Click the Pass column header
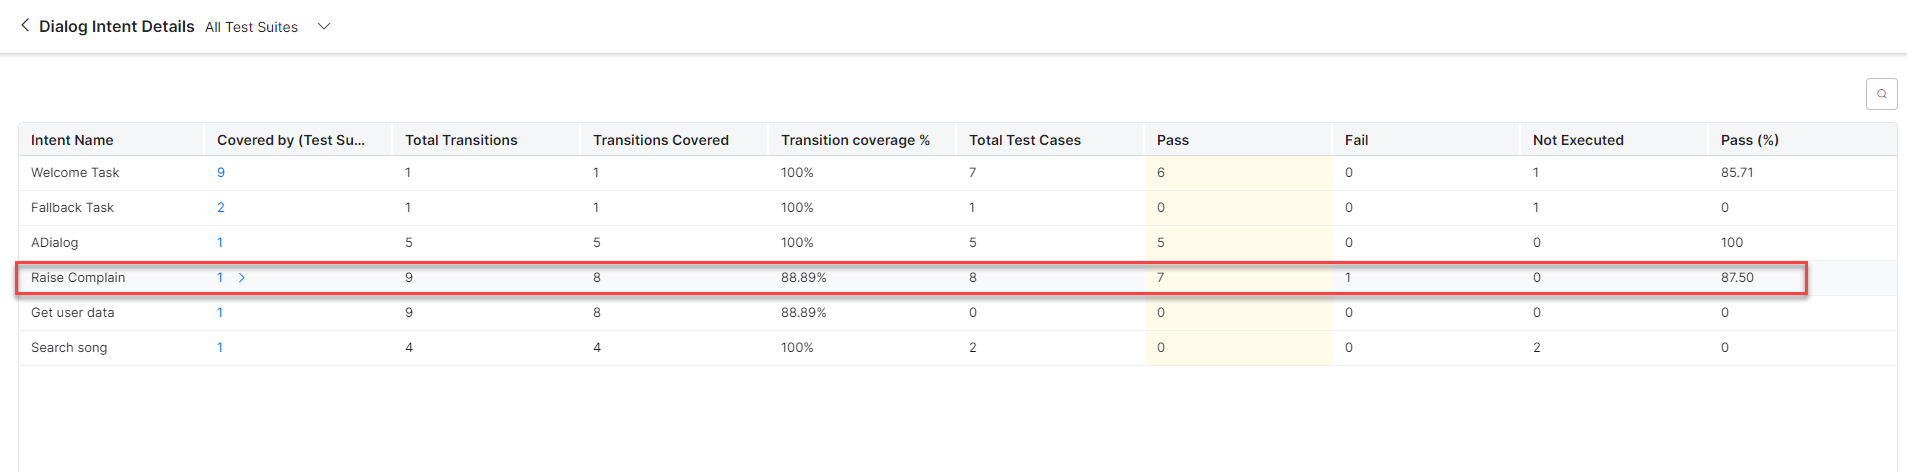Screen dimensions: 1907x472 pos(1173,140)
